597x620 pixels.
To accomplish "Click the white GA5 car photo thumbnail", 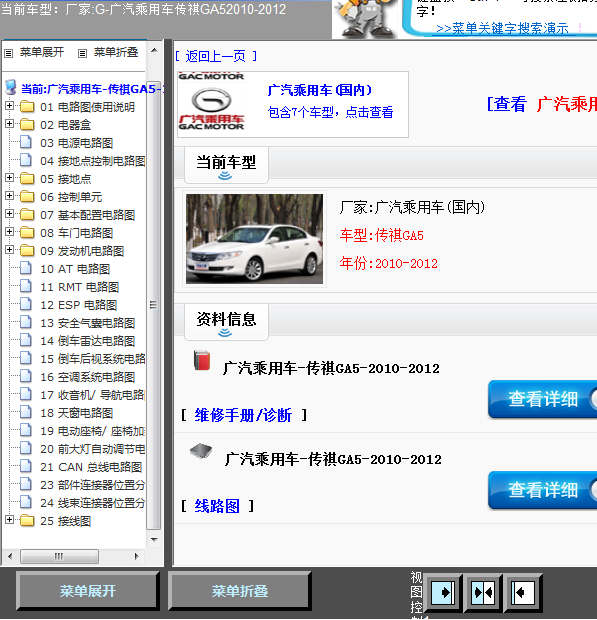I will (254, 238).
